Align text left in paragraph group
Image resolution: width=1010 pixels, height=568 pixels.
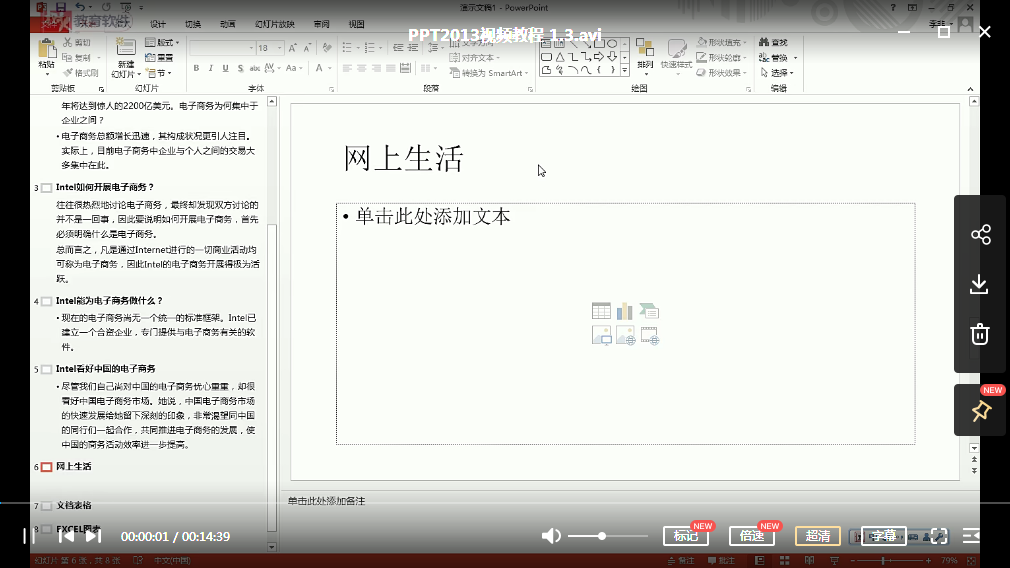tap(347, 68)
